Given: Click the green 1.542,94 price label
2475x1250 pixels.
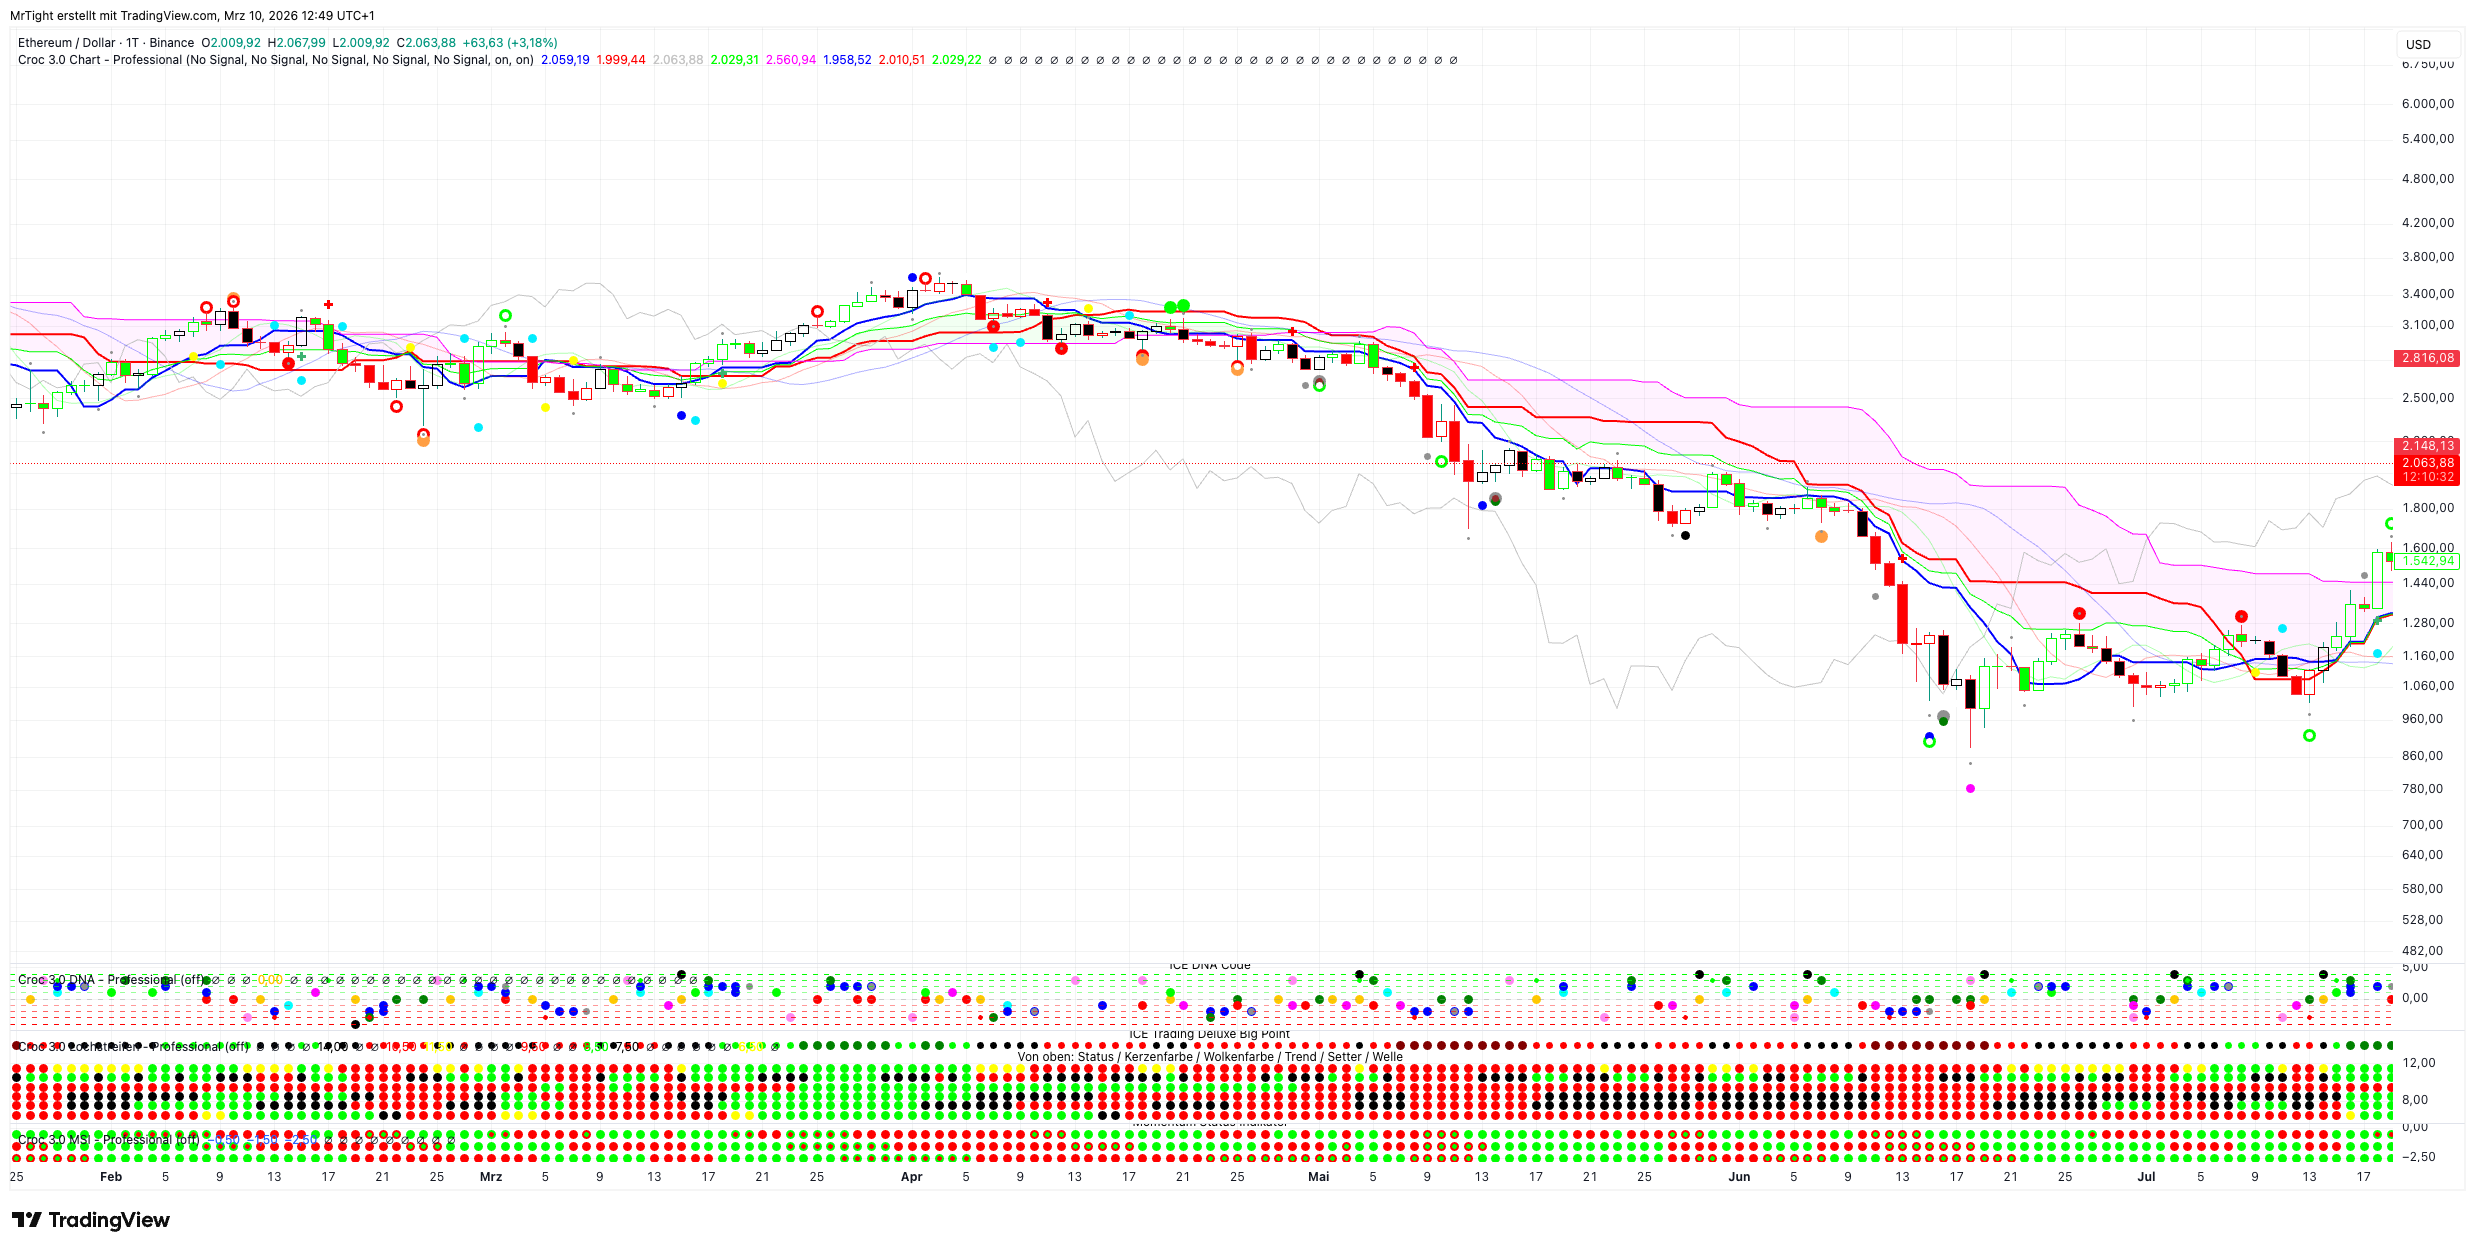Looking at the screenshot, I should (2428, 562).
